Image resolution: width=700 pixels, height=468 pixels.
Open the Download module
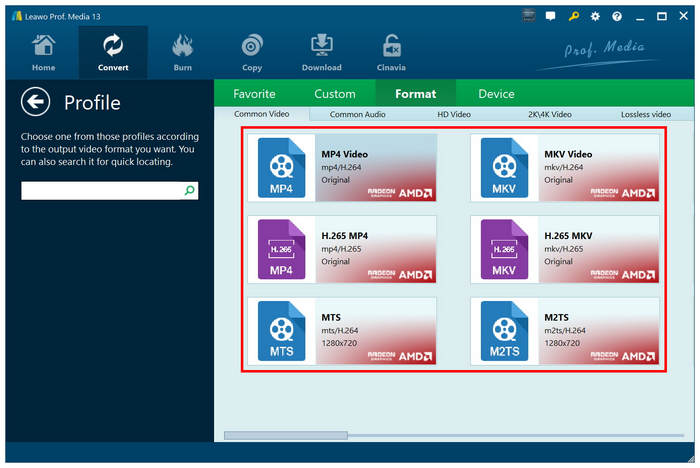[x=321, y=53]
